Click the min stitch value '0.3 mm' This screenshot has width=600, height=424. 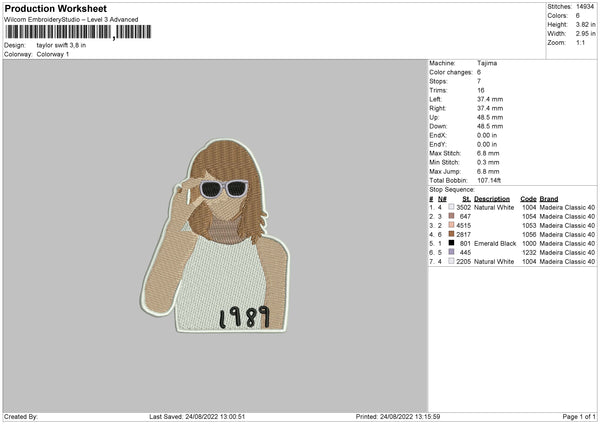488,162
